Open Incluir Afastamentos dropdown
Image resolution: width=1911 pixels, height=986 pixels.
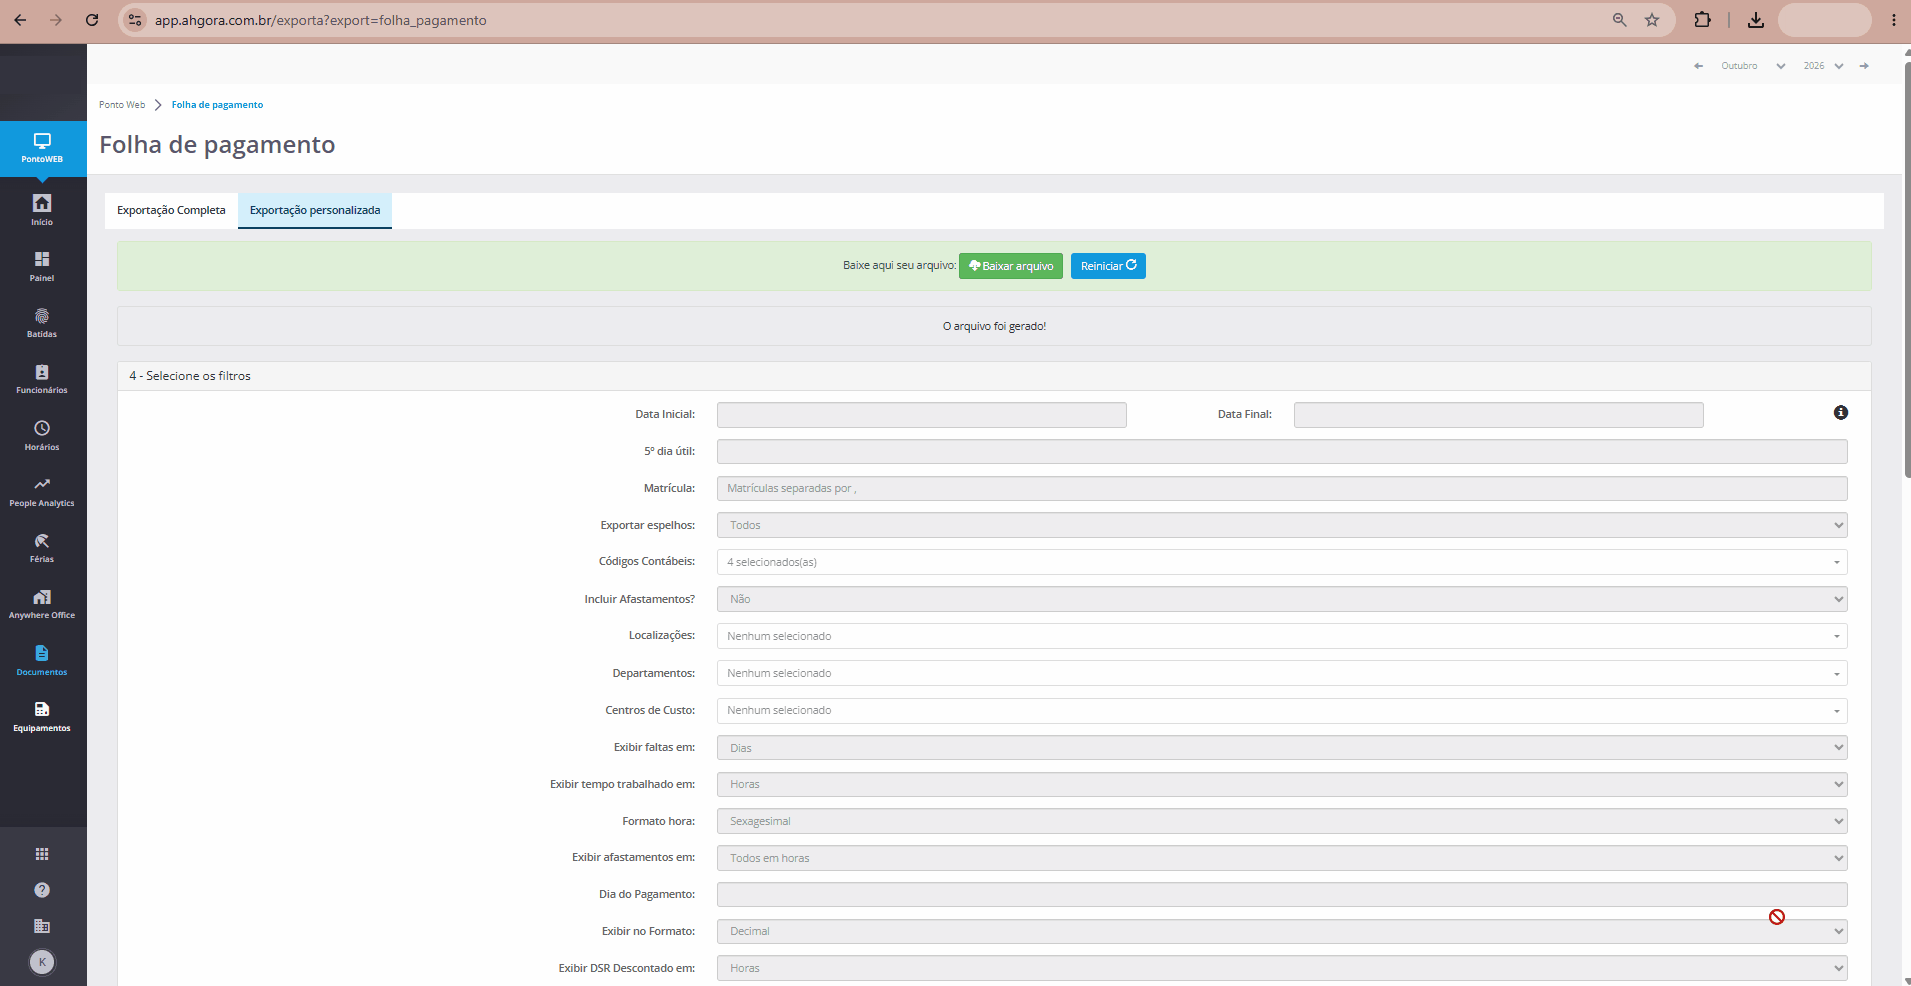pyautogui.click(x=1282, y=599)
